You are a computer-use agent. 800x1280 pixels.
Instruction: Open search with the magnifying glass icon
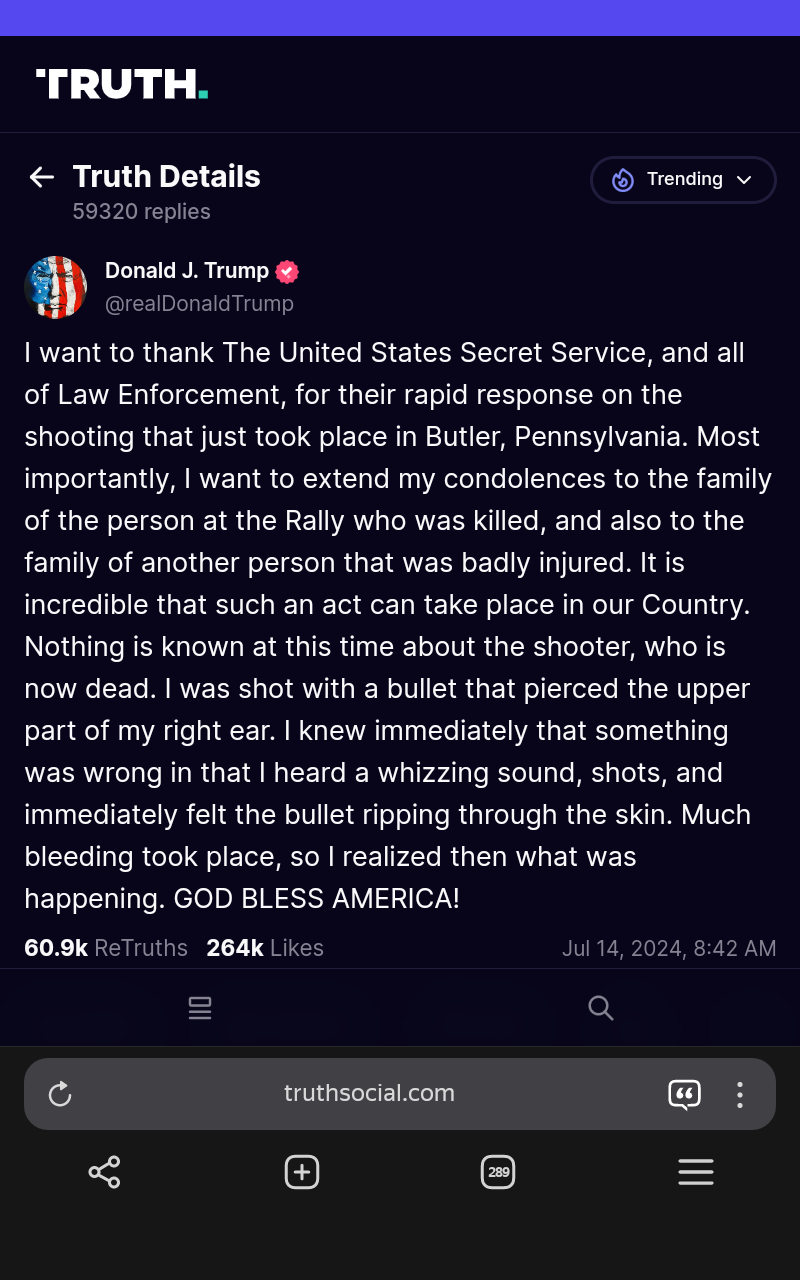click(x=600, y=1008)
